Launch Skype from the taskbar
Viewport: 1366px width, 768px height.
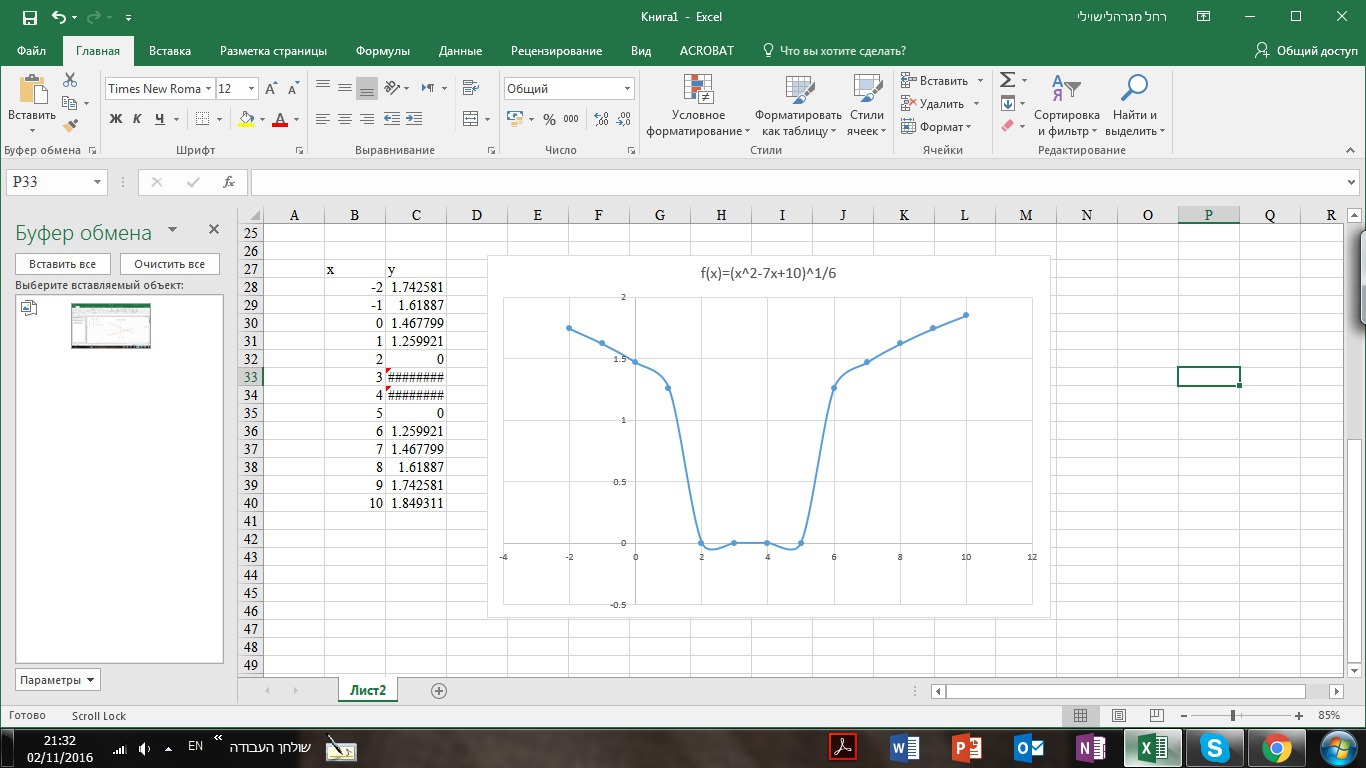point(1215,748)
